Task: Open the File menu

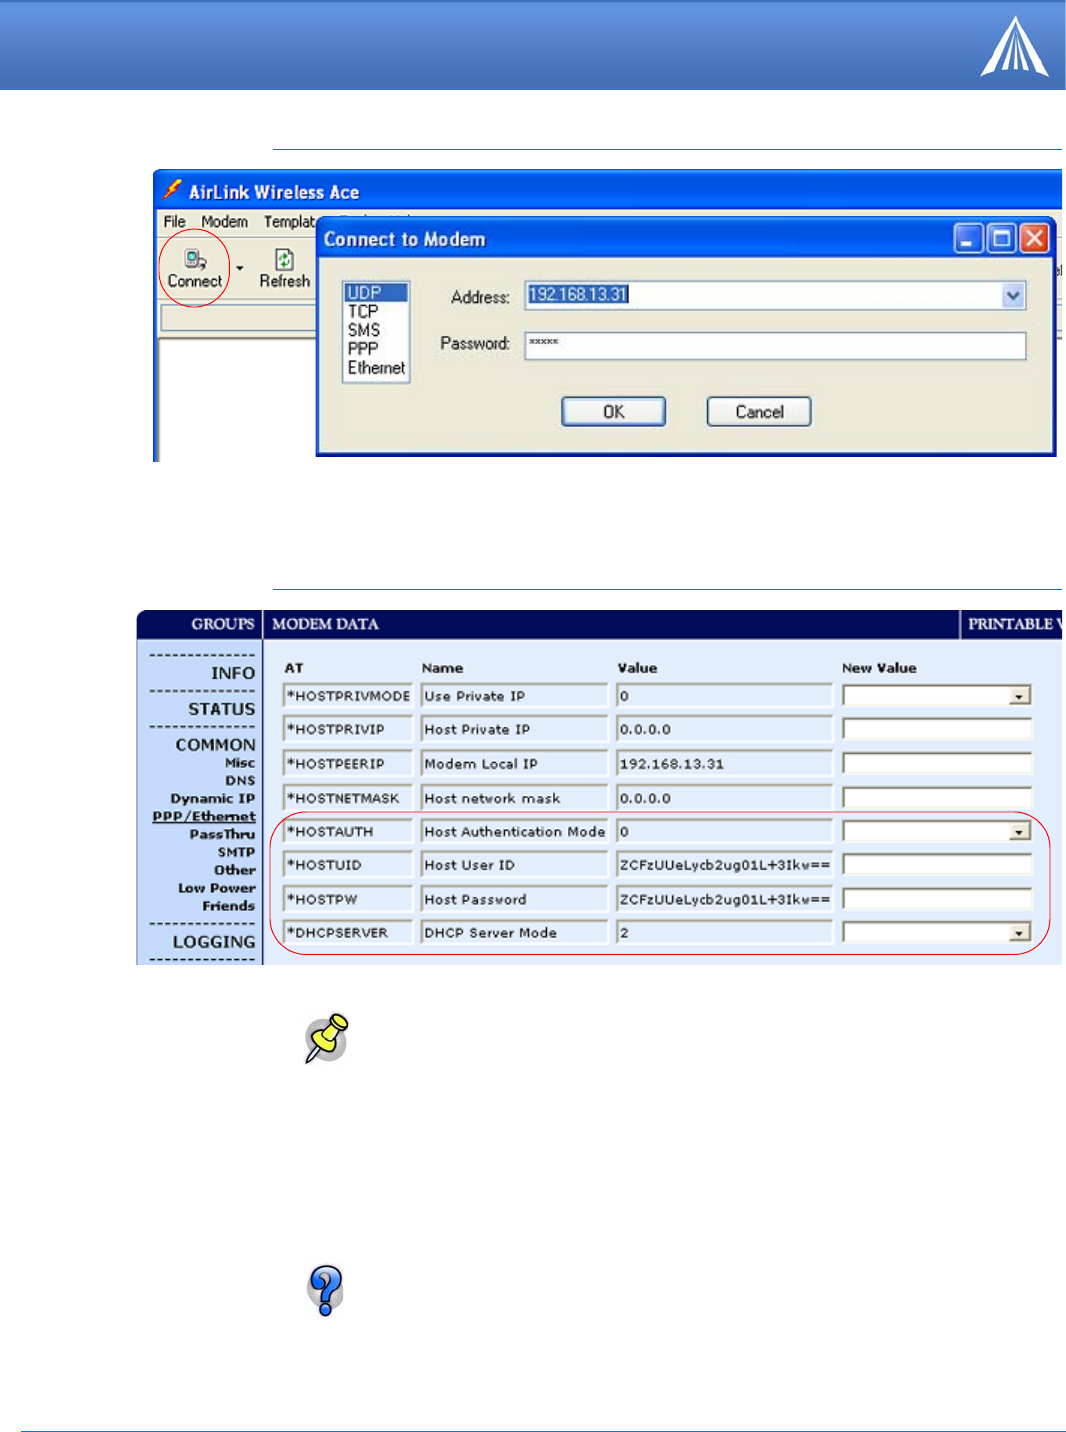Action: (175, 222)
